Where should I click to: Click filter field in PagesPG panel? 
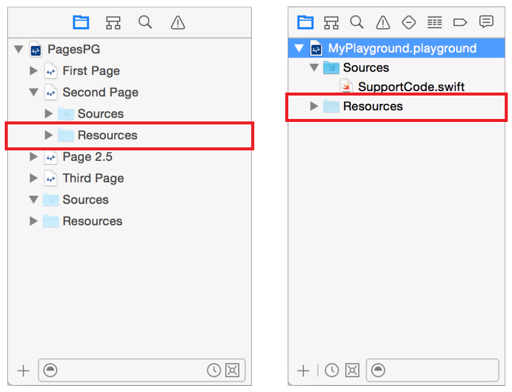coord(142,370)
